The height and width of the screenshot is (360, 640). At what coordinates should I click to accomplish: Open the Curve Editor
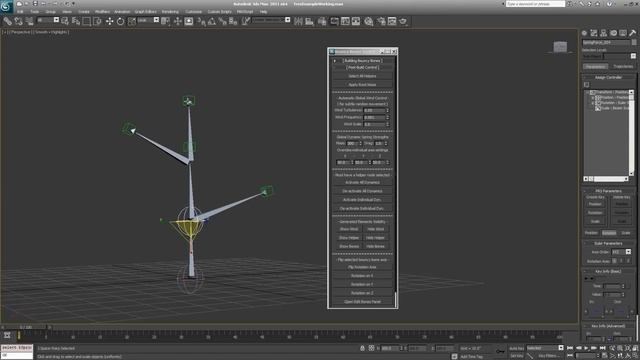(345, 21)
